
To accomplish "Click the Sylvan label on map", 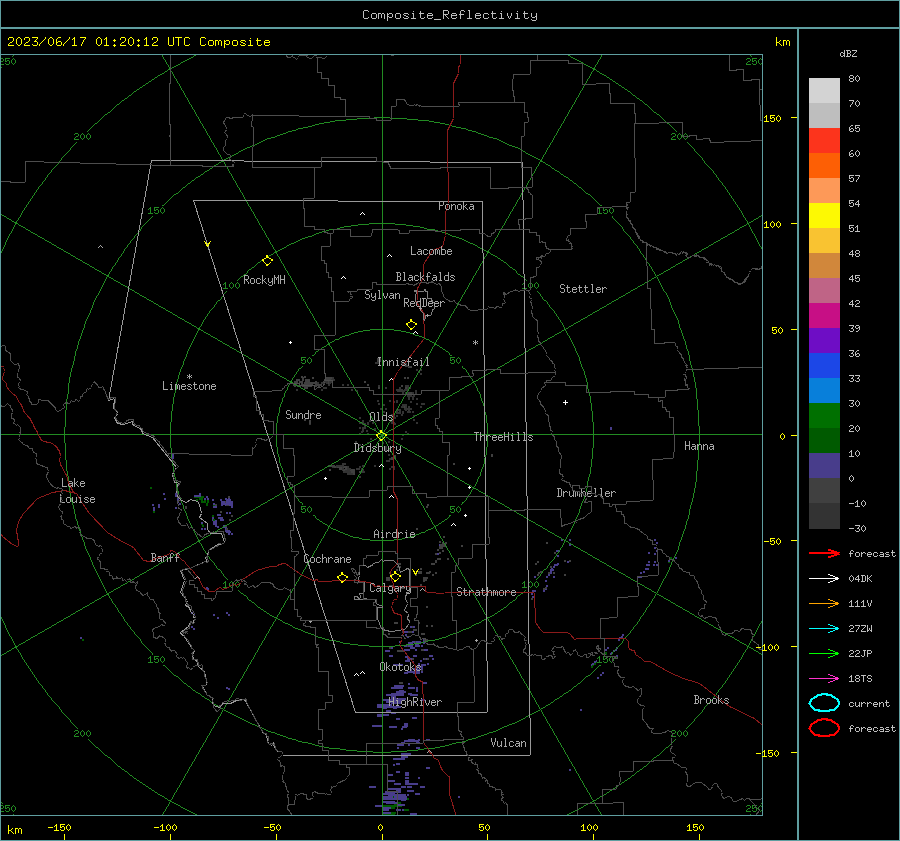I will 382,295.
